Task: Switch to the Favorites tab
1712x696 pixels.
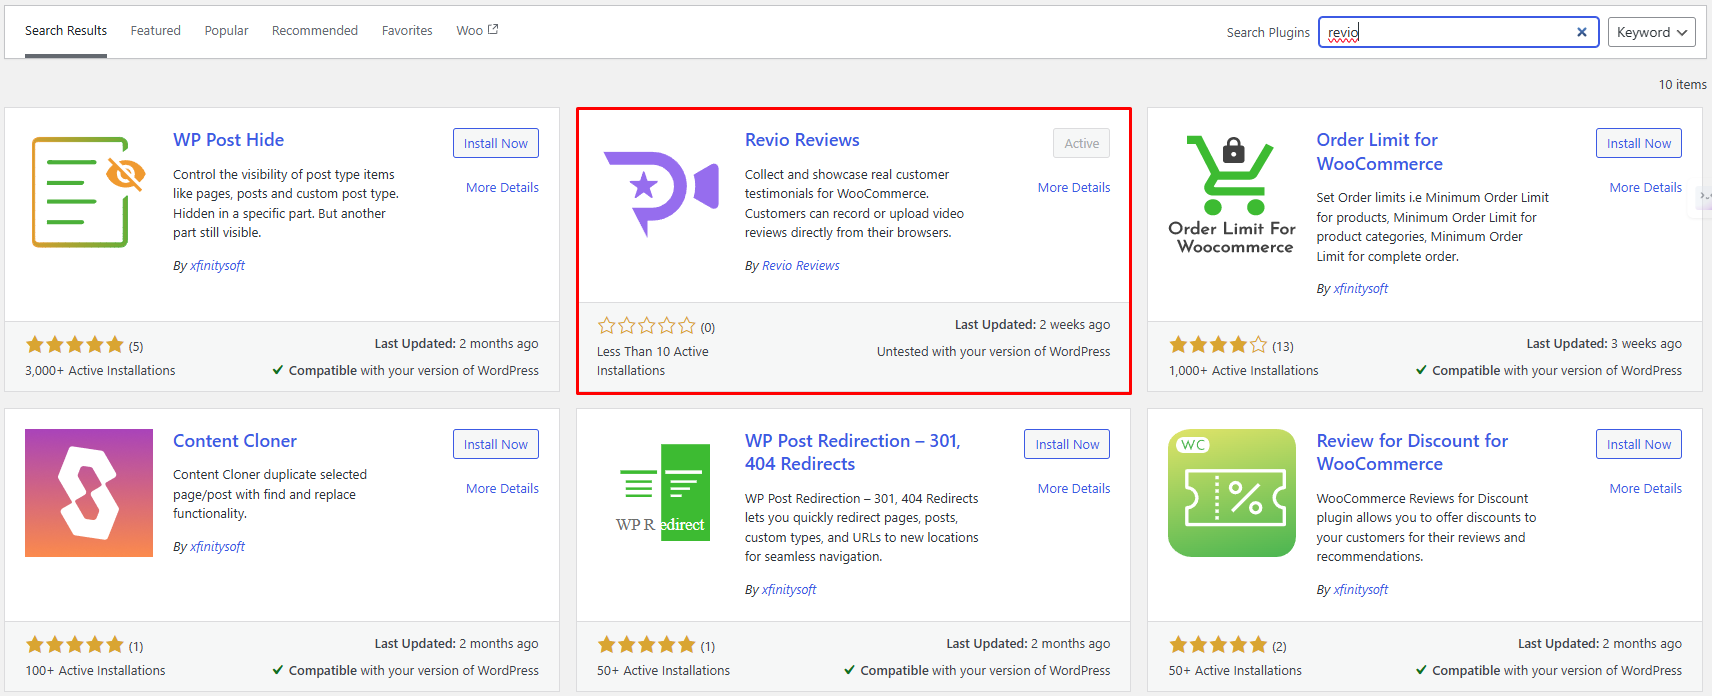Action: click(x=407, y=31)
